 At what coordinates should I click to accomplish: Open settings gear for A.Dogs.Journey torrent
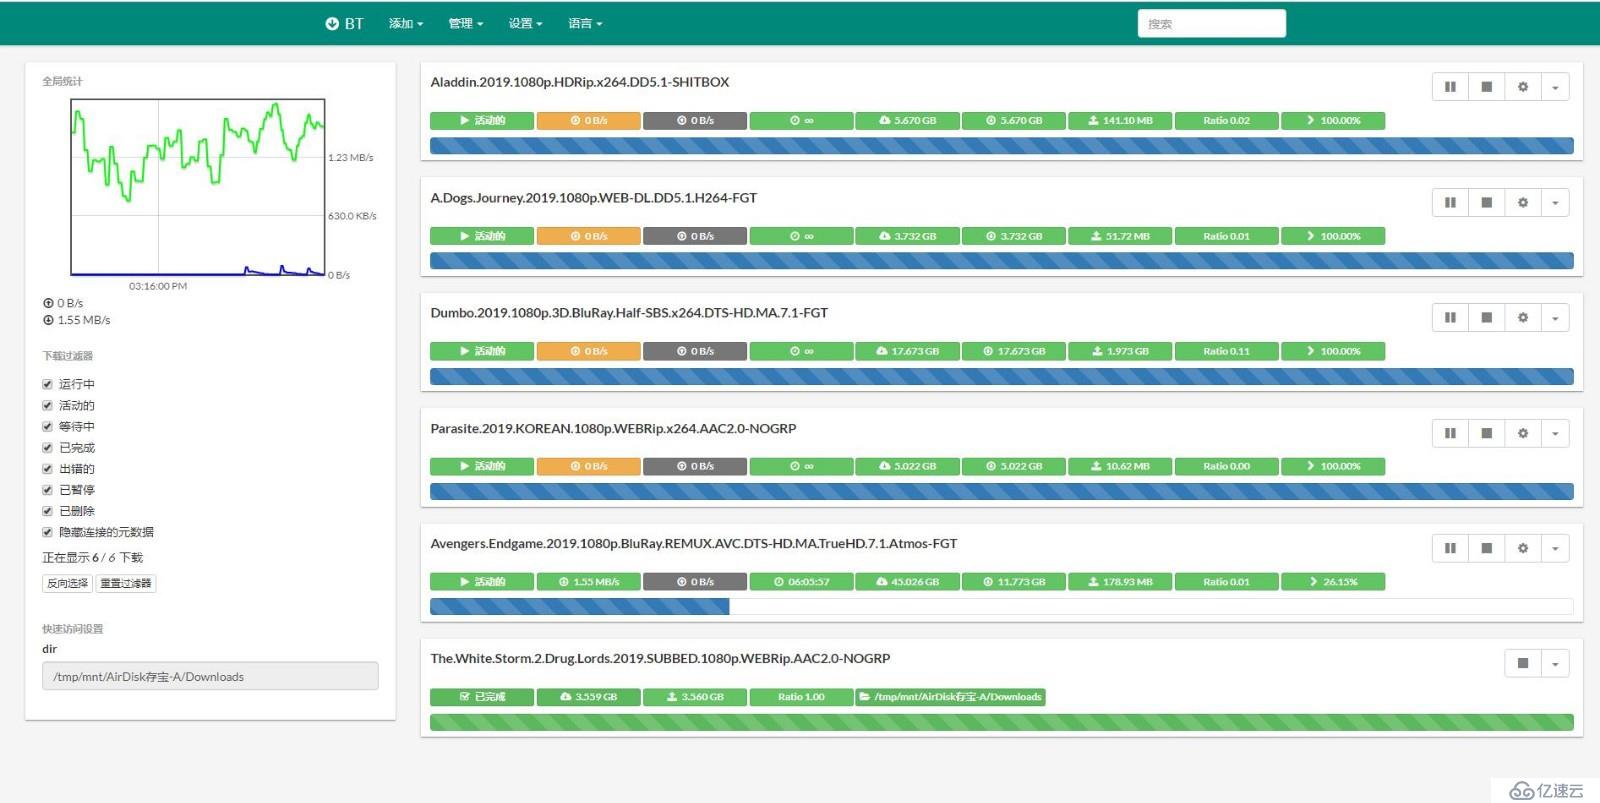[1523, 202]
